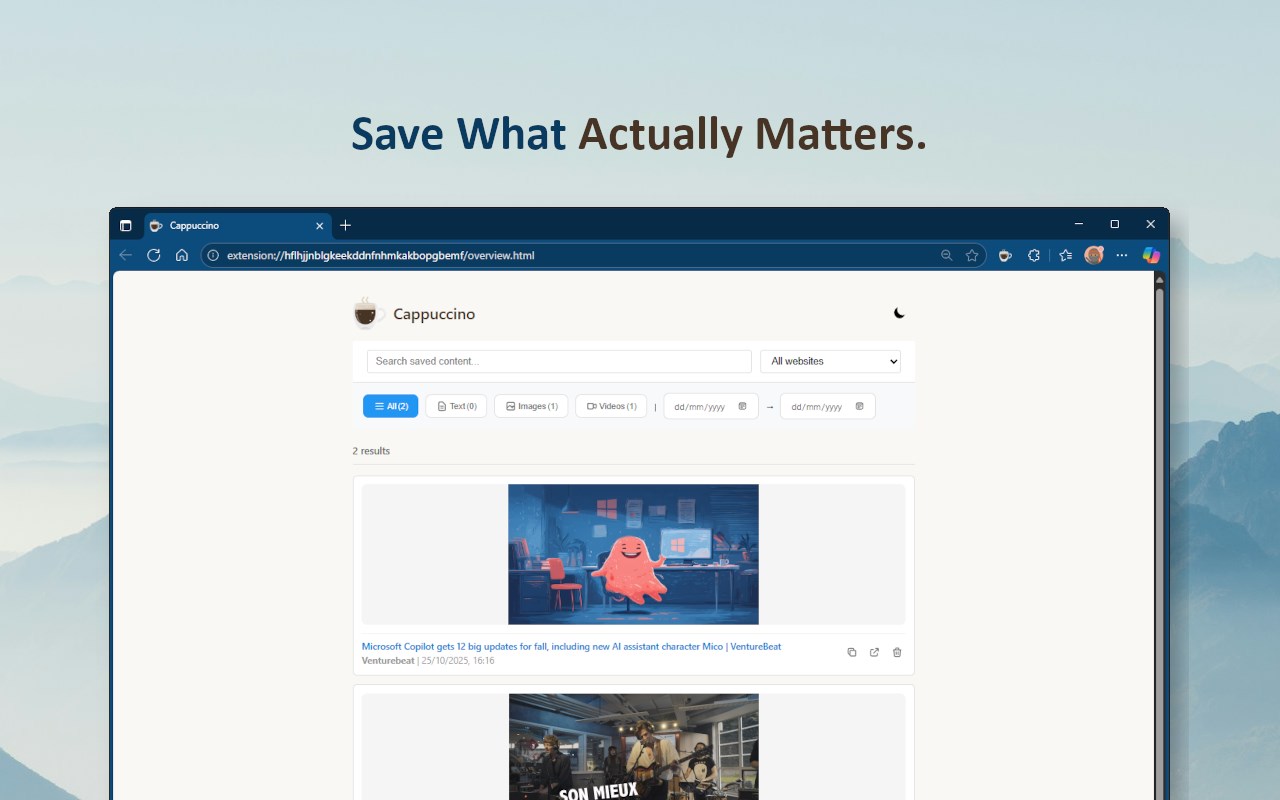Go back with the browser back arrow

(125, 255)
